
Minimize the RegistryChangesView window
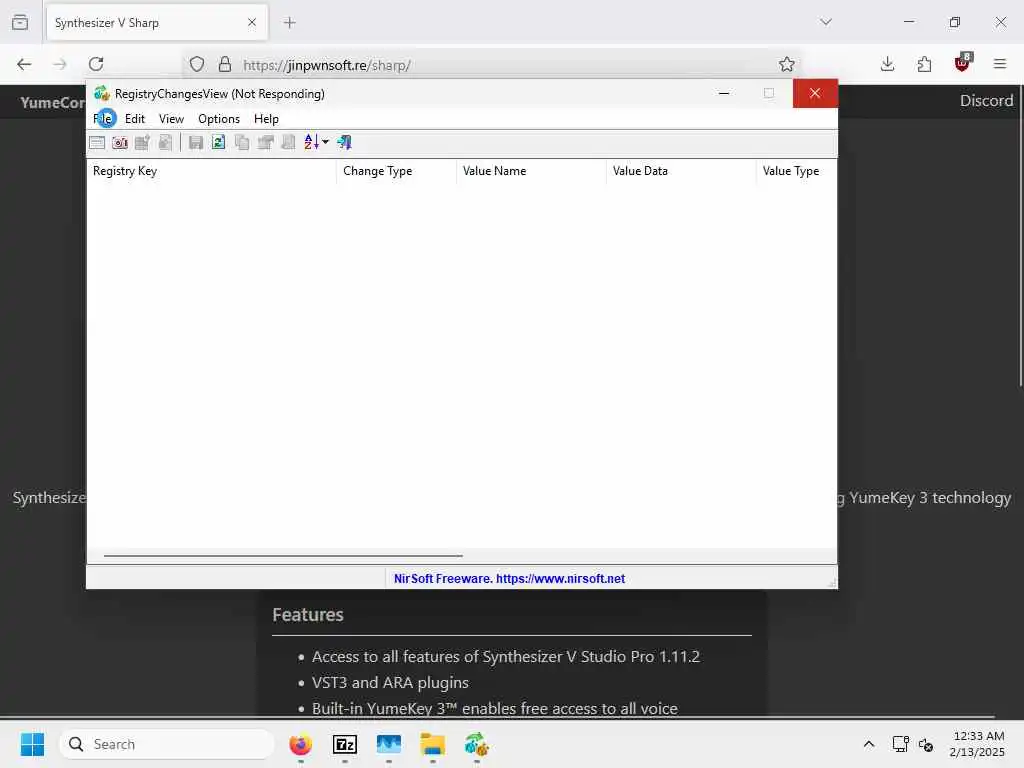click(x=724, y=93)
